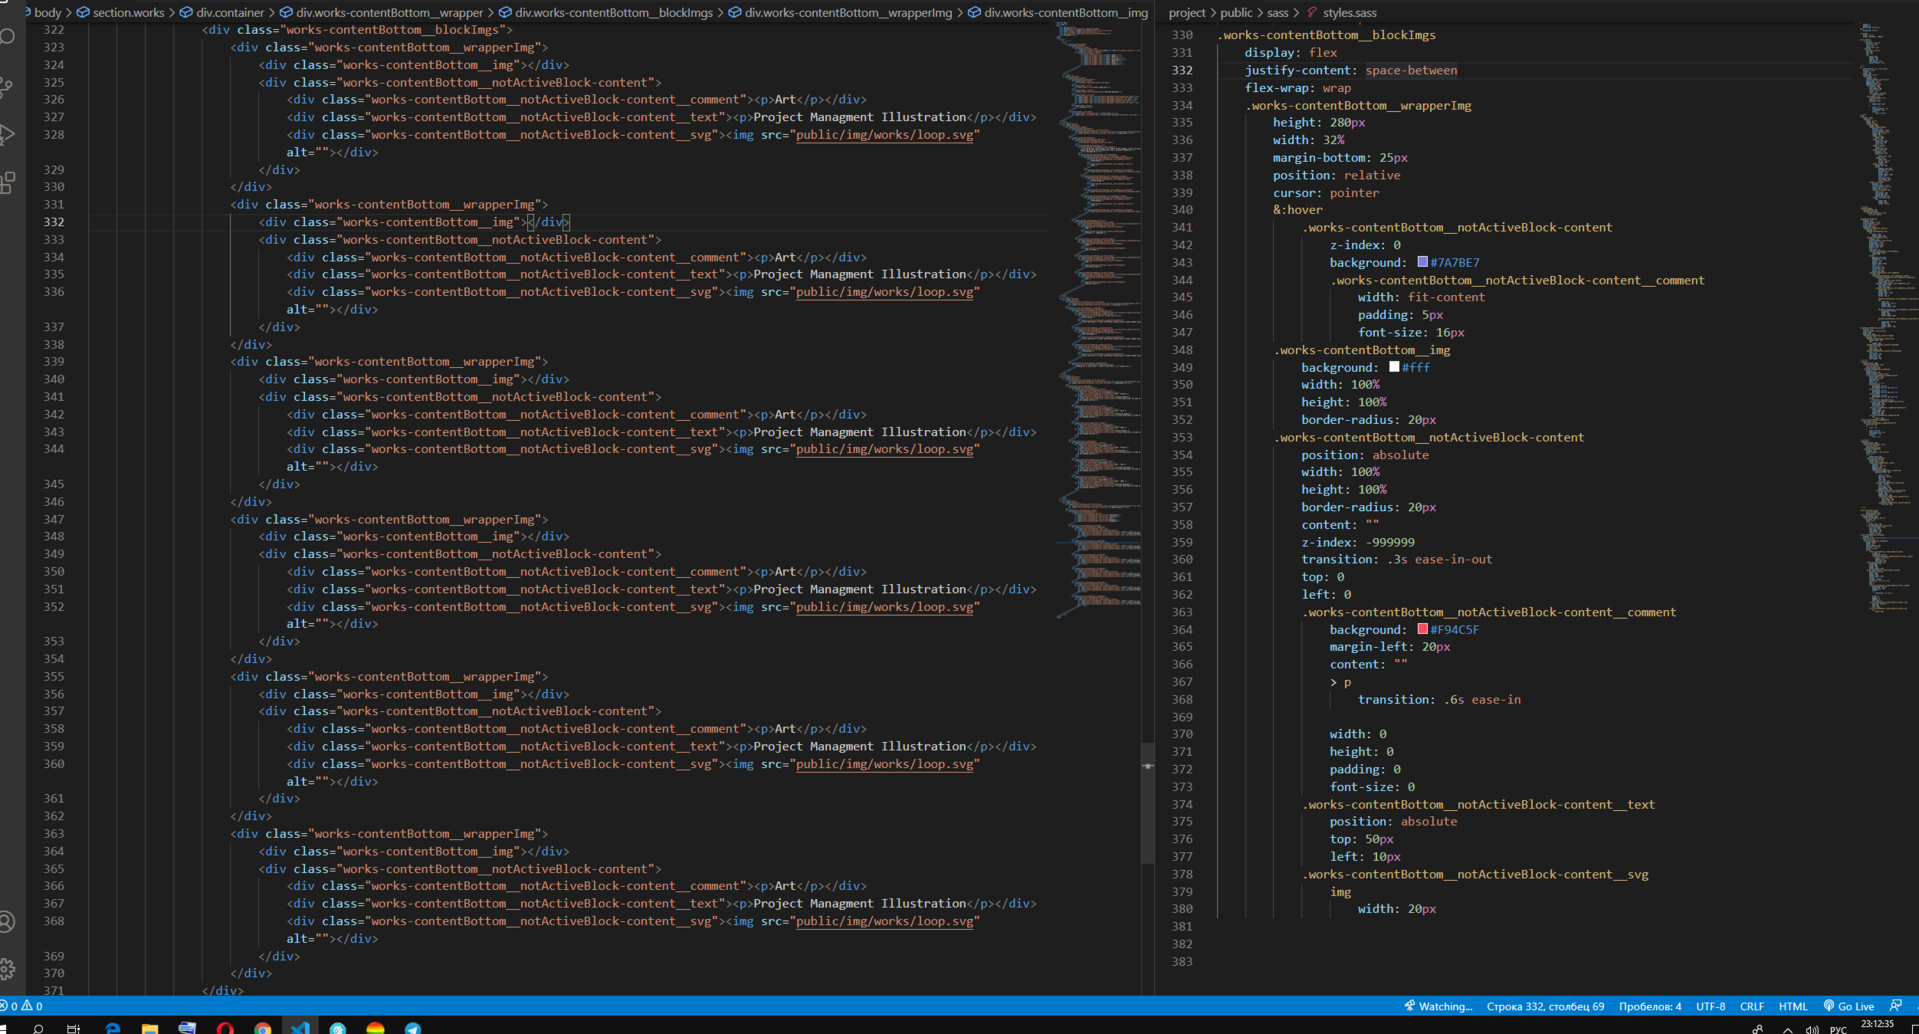Open the loop.svg link on line 352
Image resolution: width=1919 pixels, height=1034 pixels.
point(884,607)
